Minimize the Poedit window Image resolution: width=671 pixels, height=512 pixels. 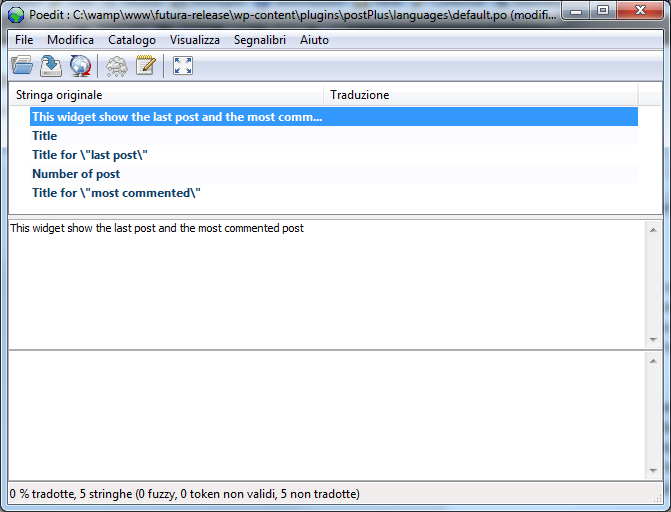coord(576,11)
